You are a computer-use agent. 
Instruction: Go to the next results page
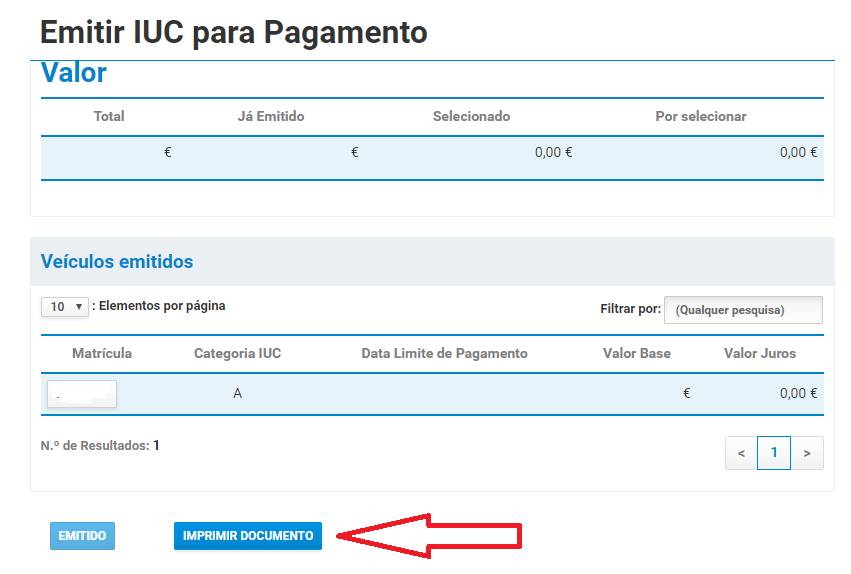(806, 453)
